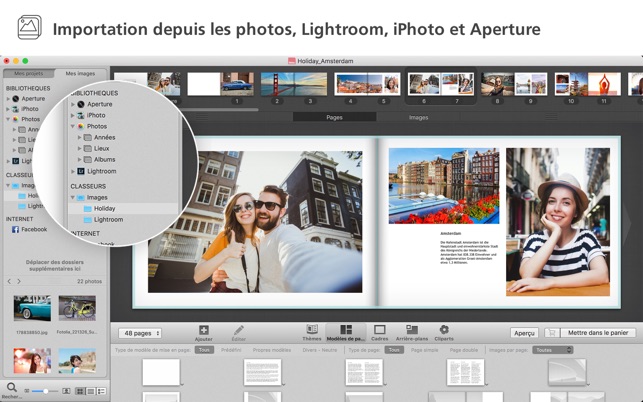Toggle the face detection portrait icon

tap(66, 391)
